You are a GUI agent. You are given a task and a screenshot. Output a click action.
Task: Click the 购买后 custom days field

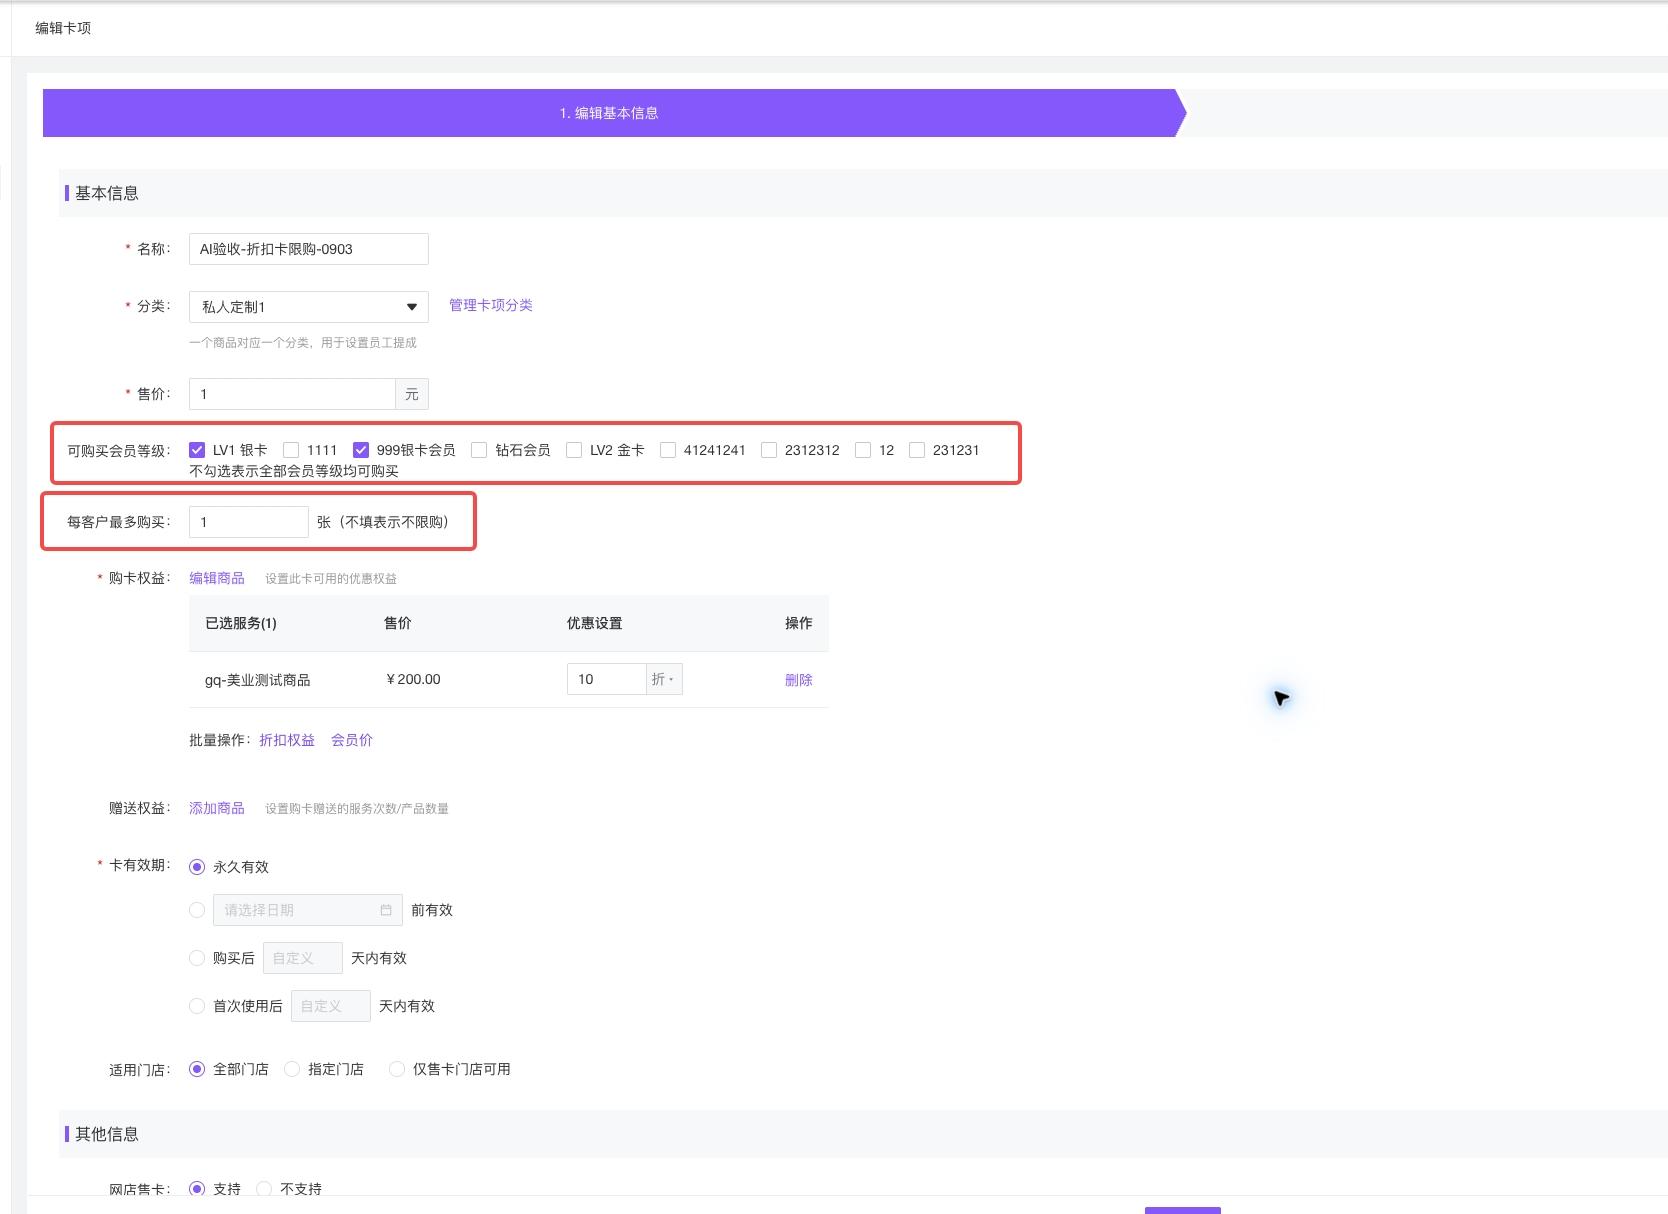(303, 958)
